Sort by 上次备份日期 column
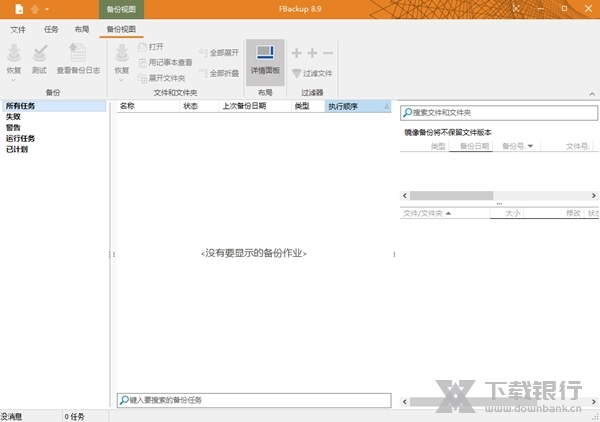The image size is (600, 422). point(255,106)
